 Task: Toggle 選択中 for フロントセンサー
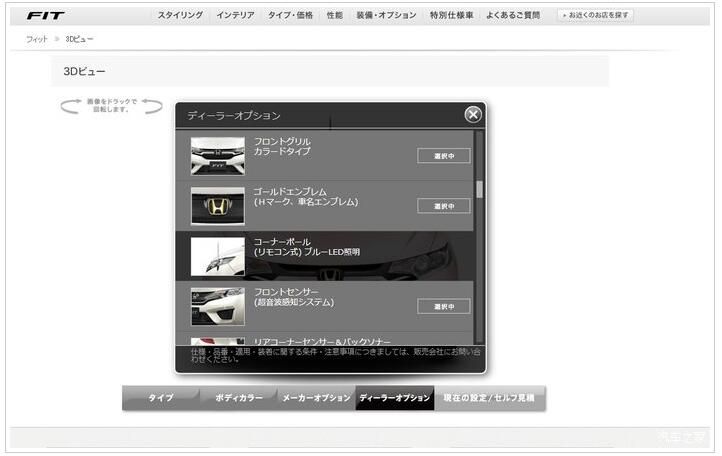click(444, 306)
